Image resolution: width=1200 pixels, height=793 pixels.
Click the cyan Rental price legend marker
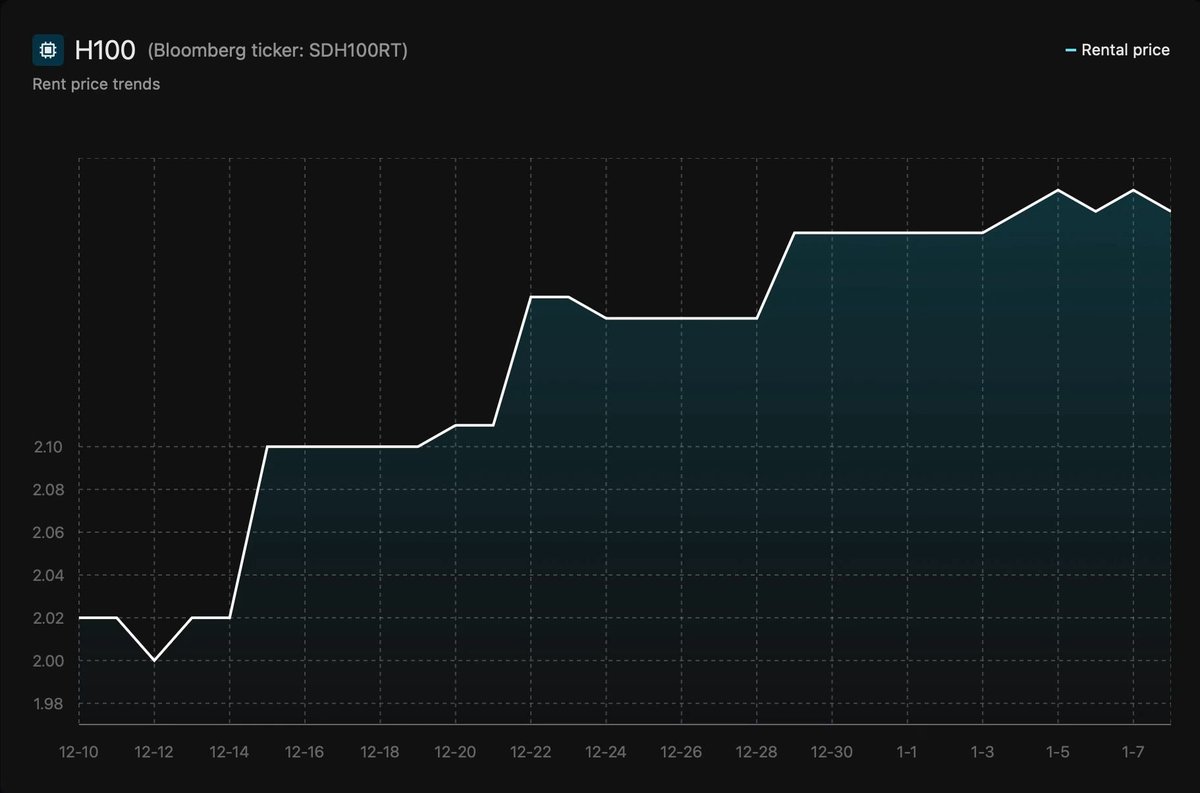(1070, 49)
